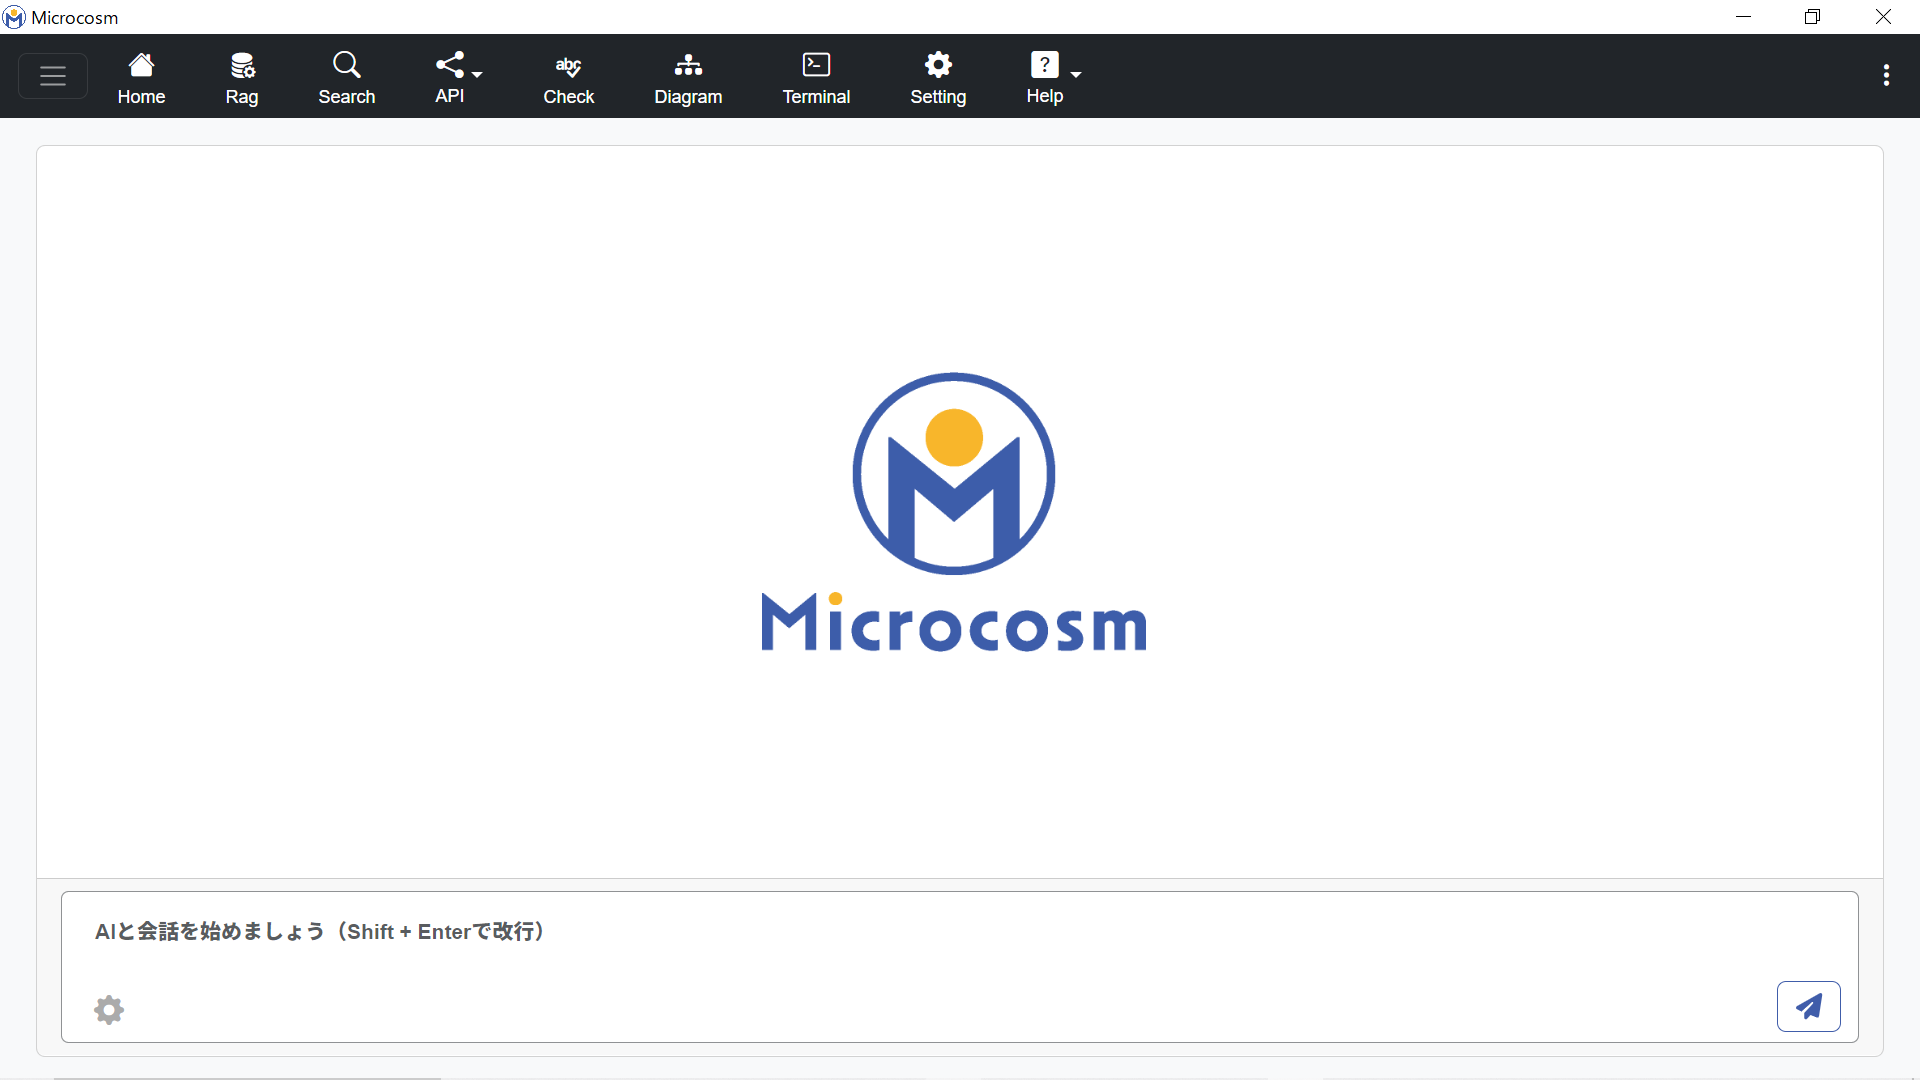Launch the Terminal page

816,78
